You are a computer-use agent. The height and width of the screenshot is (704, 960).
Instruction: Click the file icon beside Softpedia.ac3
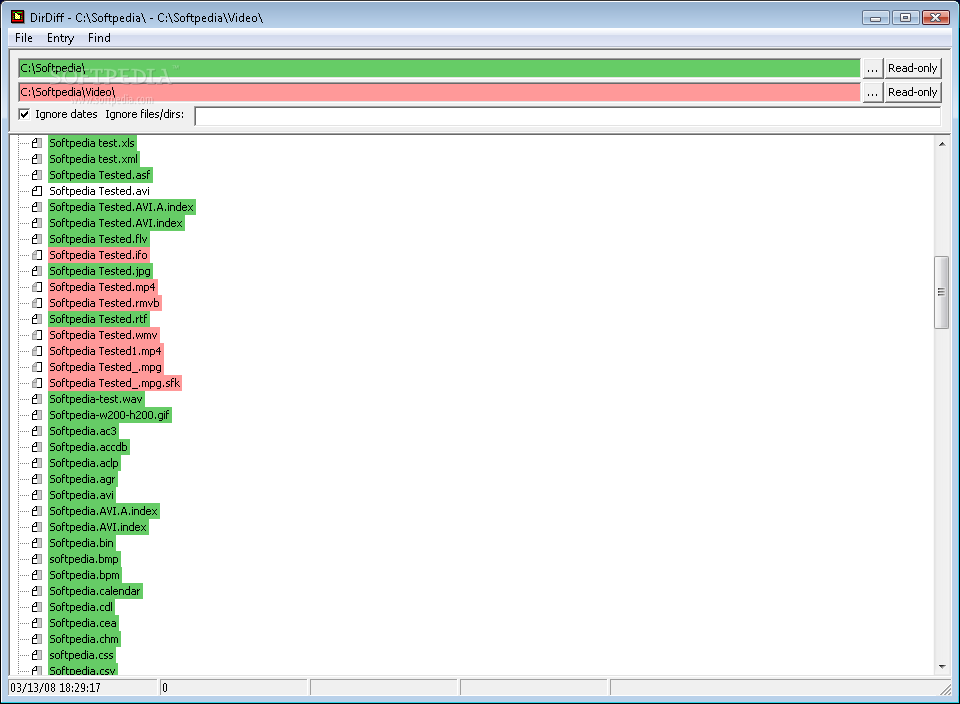37,431
